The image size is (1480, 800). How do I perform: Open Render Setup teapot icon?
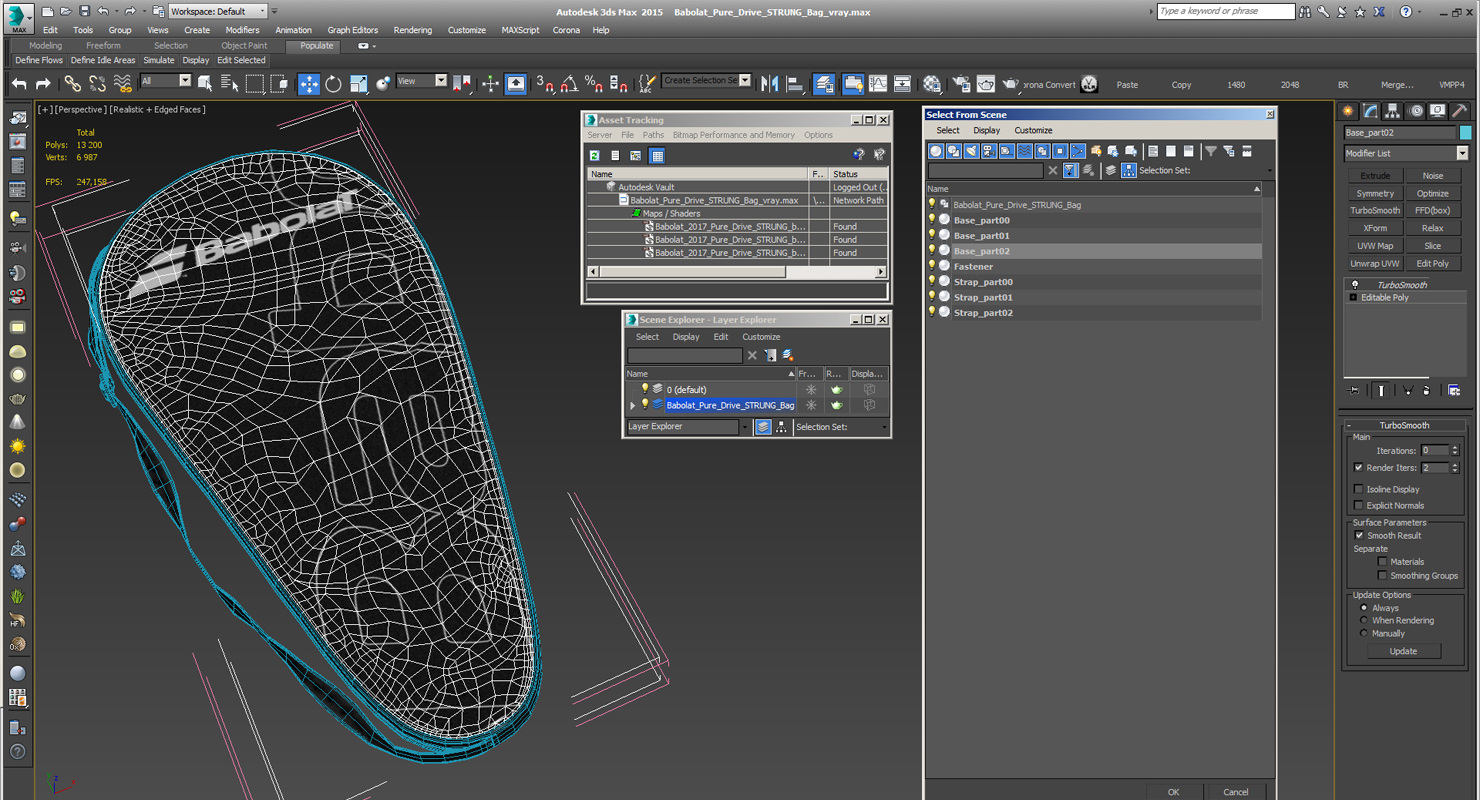pos(962,84)
